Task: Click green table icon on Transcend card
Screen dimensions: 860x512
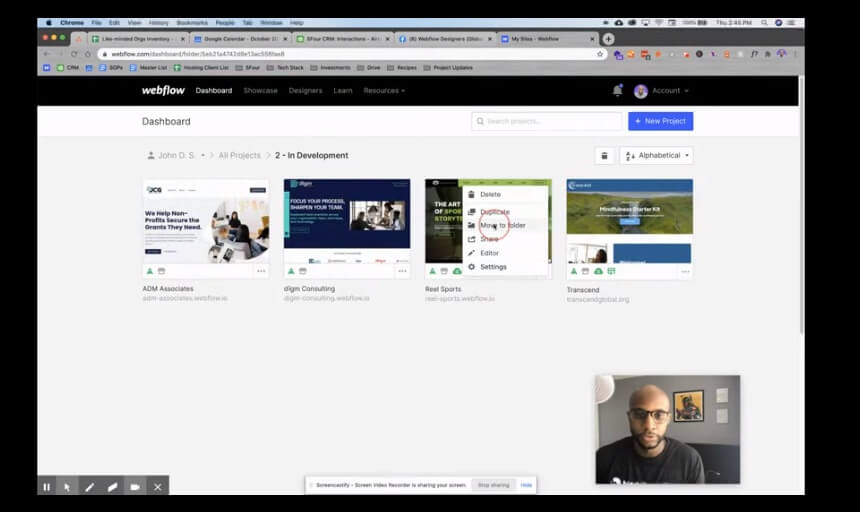Action: (x=612, y=271)
